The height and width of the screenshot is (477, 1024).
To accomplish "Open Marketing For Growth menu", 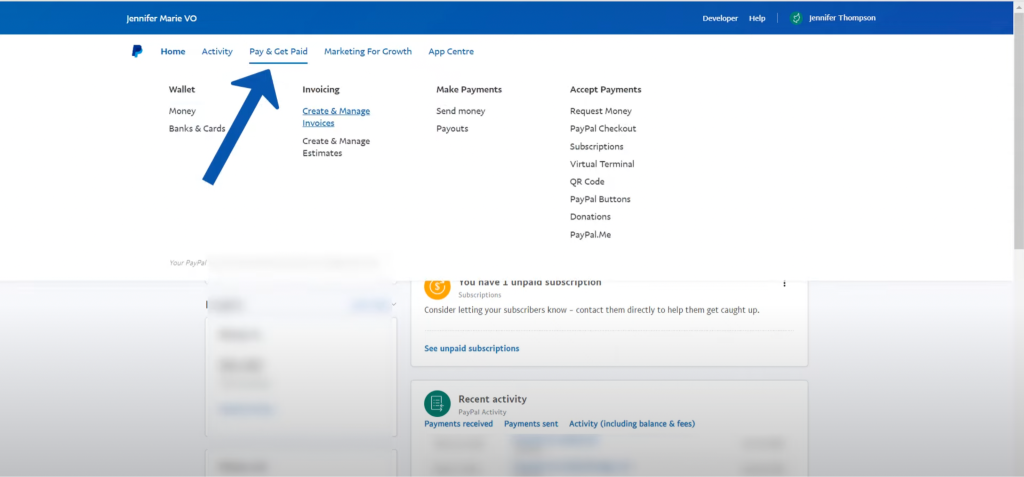I will (x=368, y=52).
